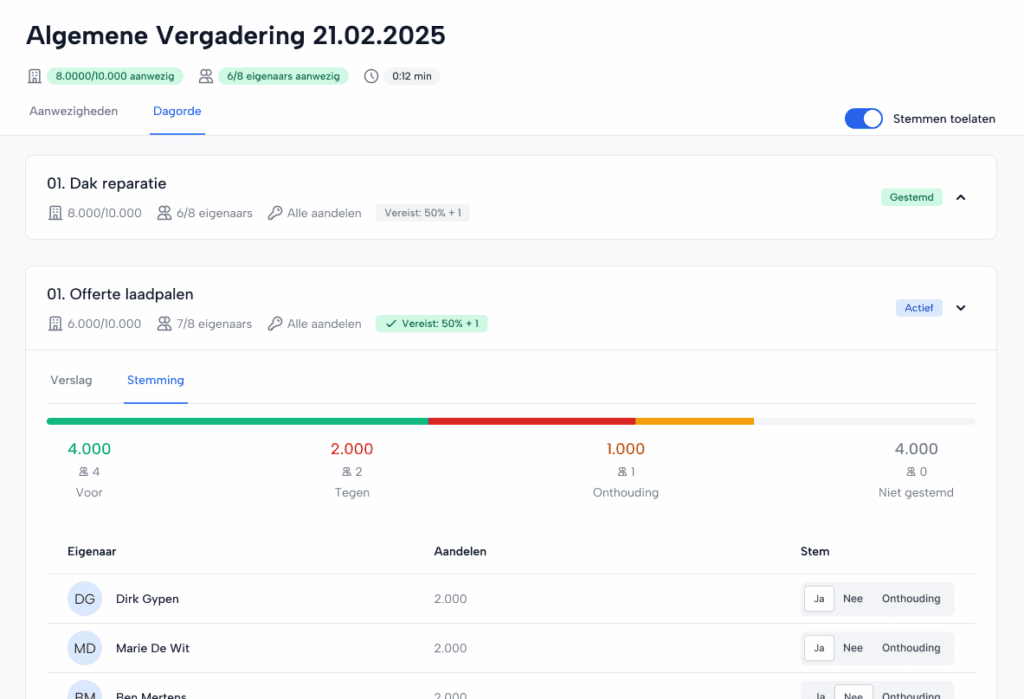The width and height of the screenshot is (1024, 699).
Task: Select Nee for Dirk Gypen's vote
Action: tap(852, 599)
